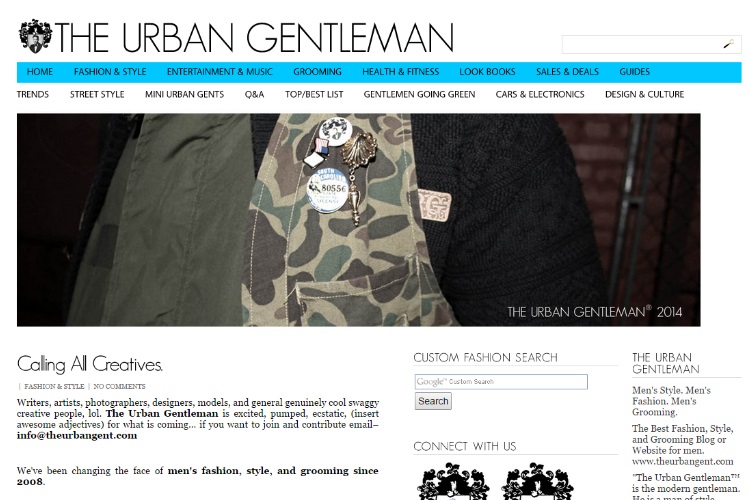Open the first crest icon under Connect With Us
This screenshot has width=750, height=500.
(453, 481)
